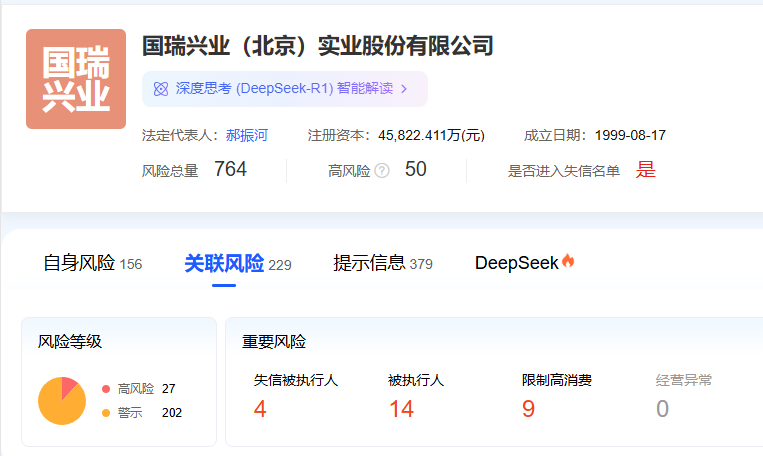Open the 限制高消费 count 9
Screen dimensions: 763x456
pos(528,409)
